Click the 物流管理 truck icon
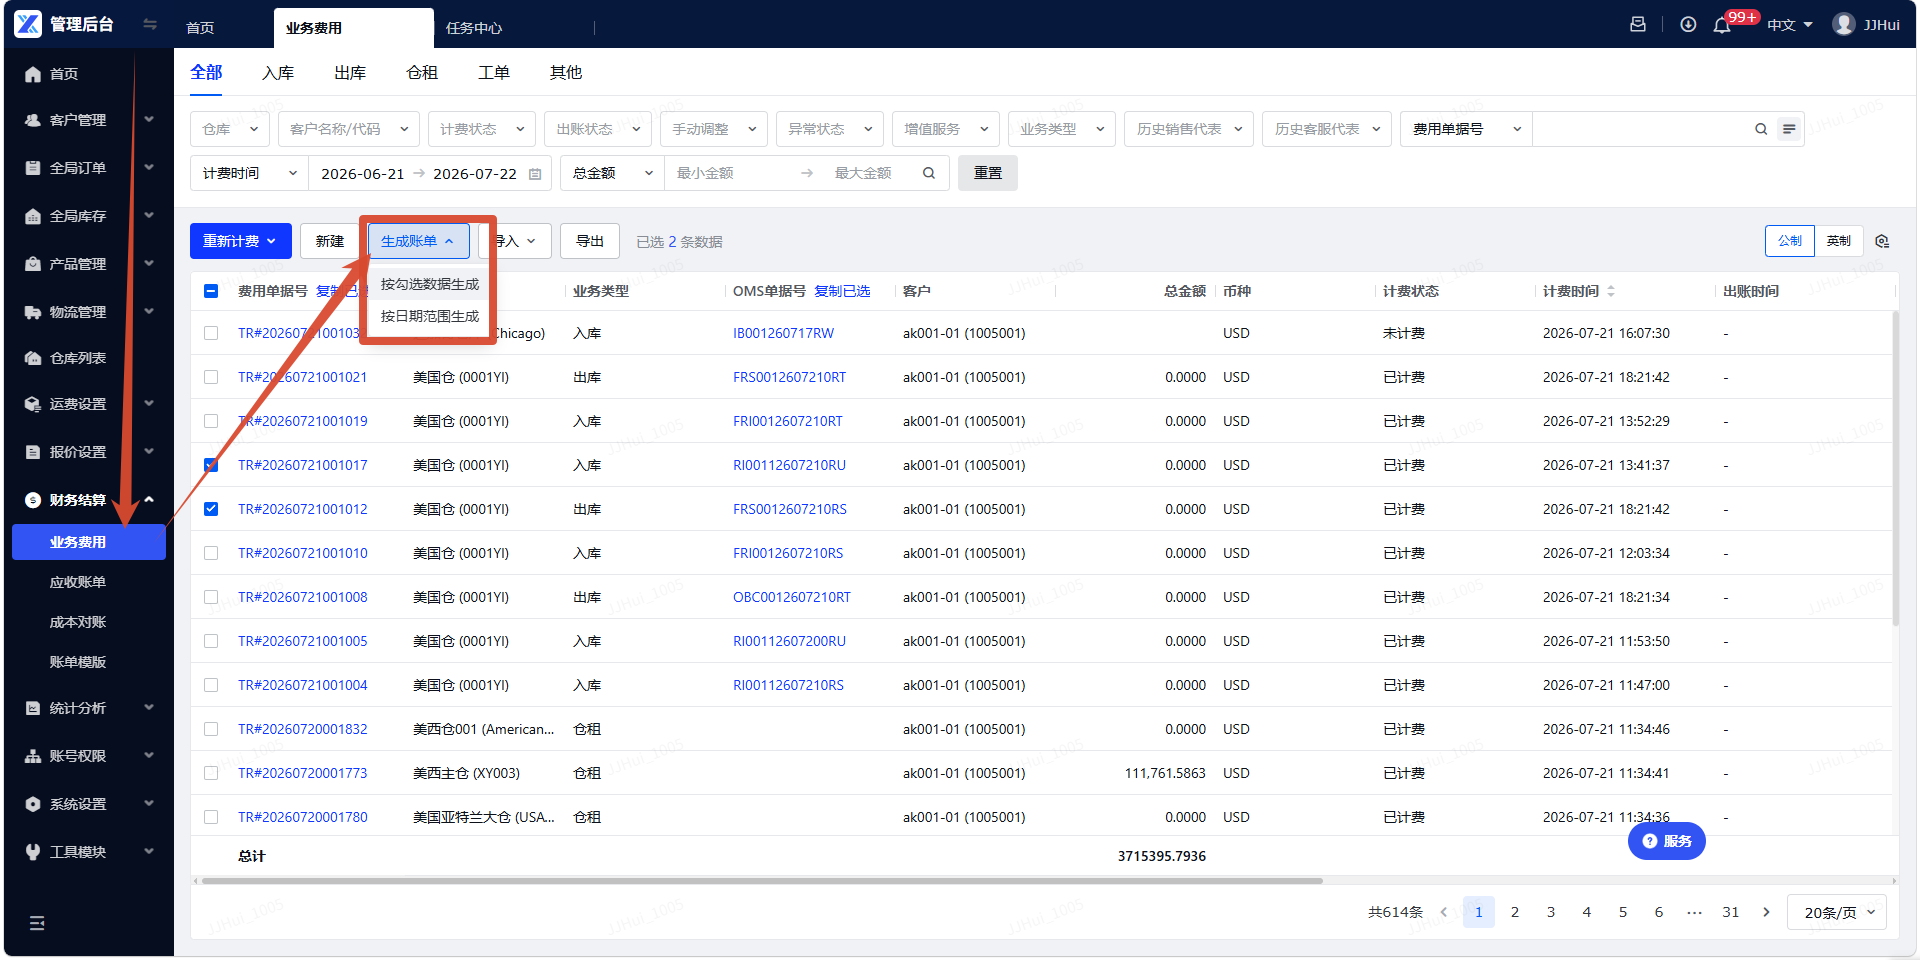Viewport: 1920px width, 960px height. 33,312
